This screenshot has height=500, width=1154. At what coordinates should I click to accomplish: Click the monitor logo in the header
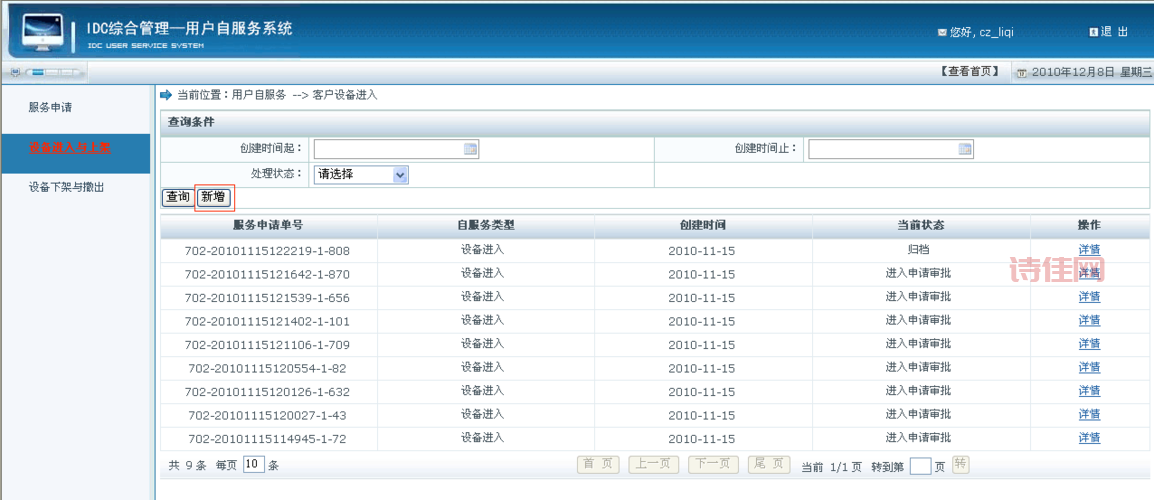43,32
